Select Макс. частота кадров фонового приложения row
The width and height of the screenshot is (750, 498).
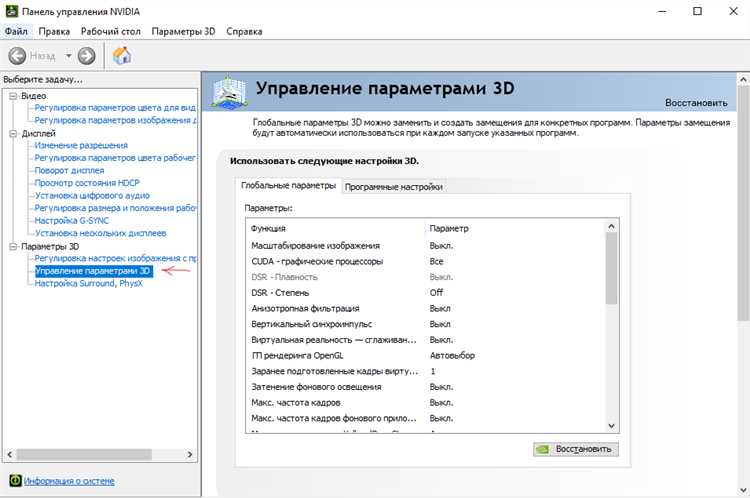(426, 418)
